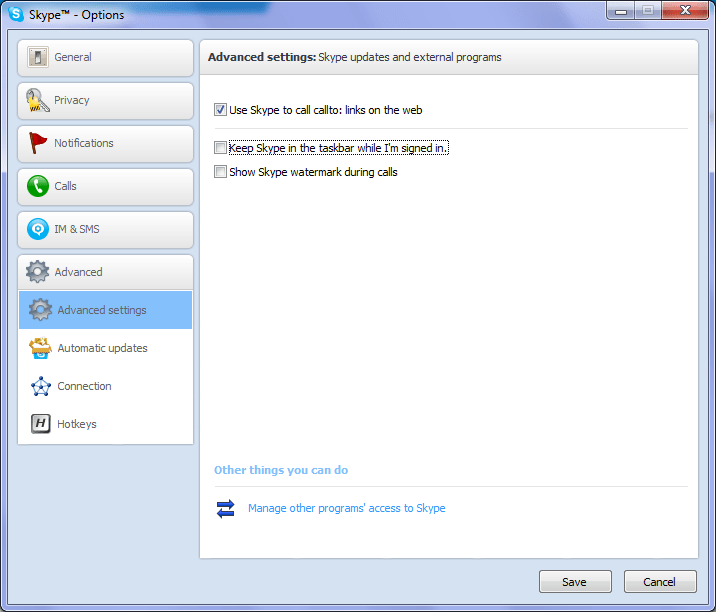The width and height of the screenshot is (716, 612).
Task: Click the 'Other things you can do' heading
Action: pyautogui.click(x=281, y=470)
